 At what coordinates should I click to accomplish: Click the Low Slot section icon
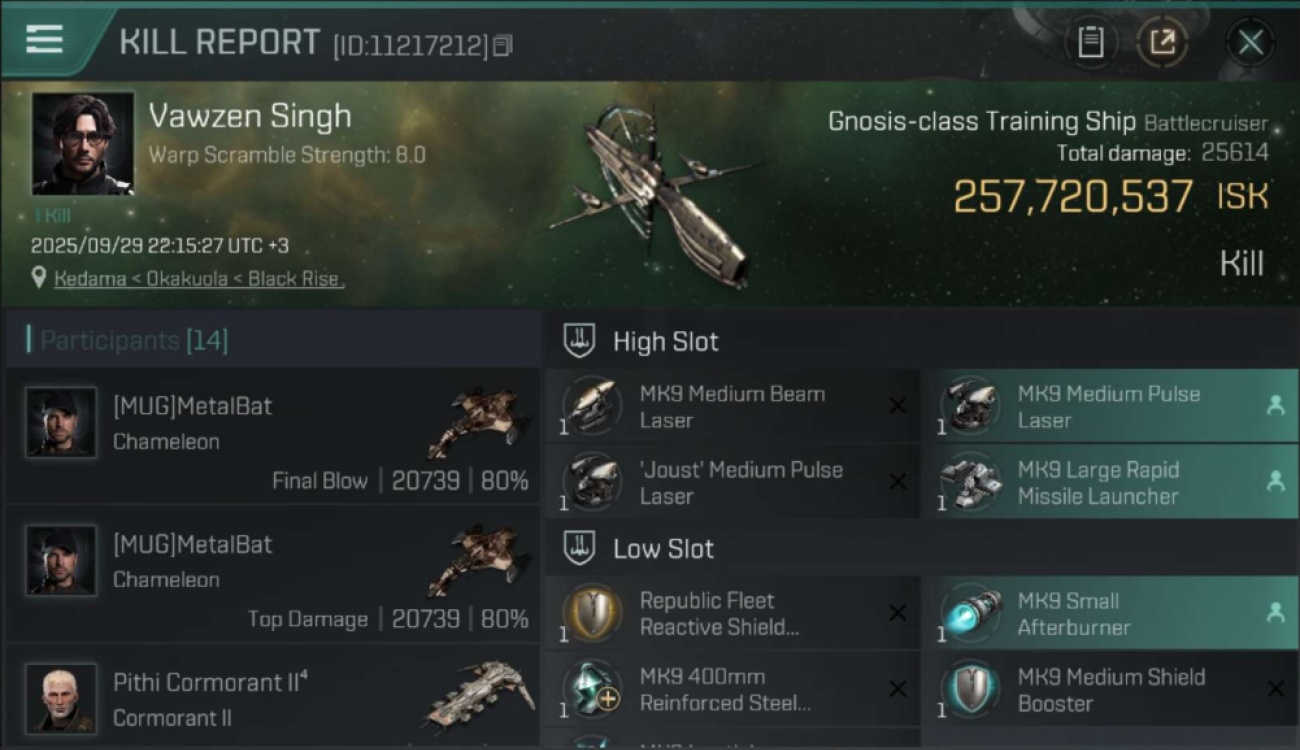pos(579,548)
